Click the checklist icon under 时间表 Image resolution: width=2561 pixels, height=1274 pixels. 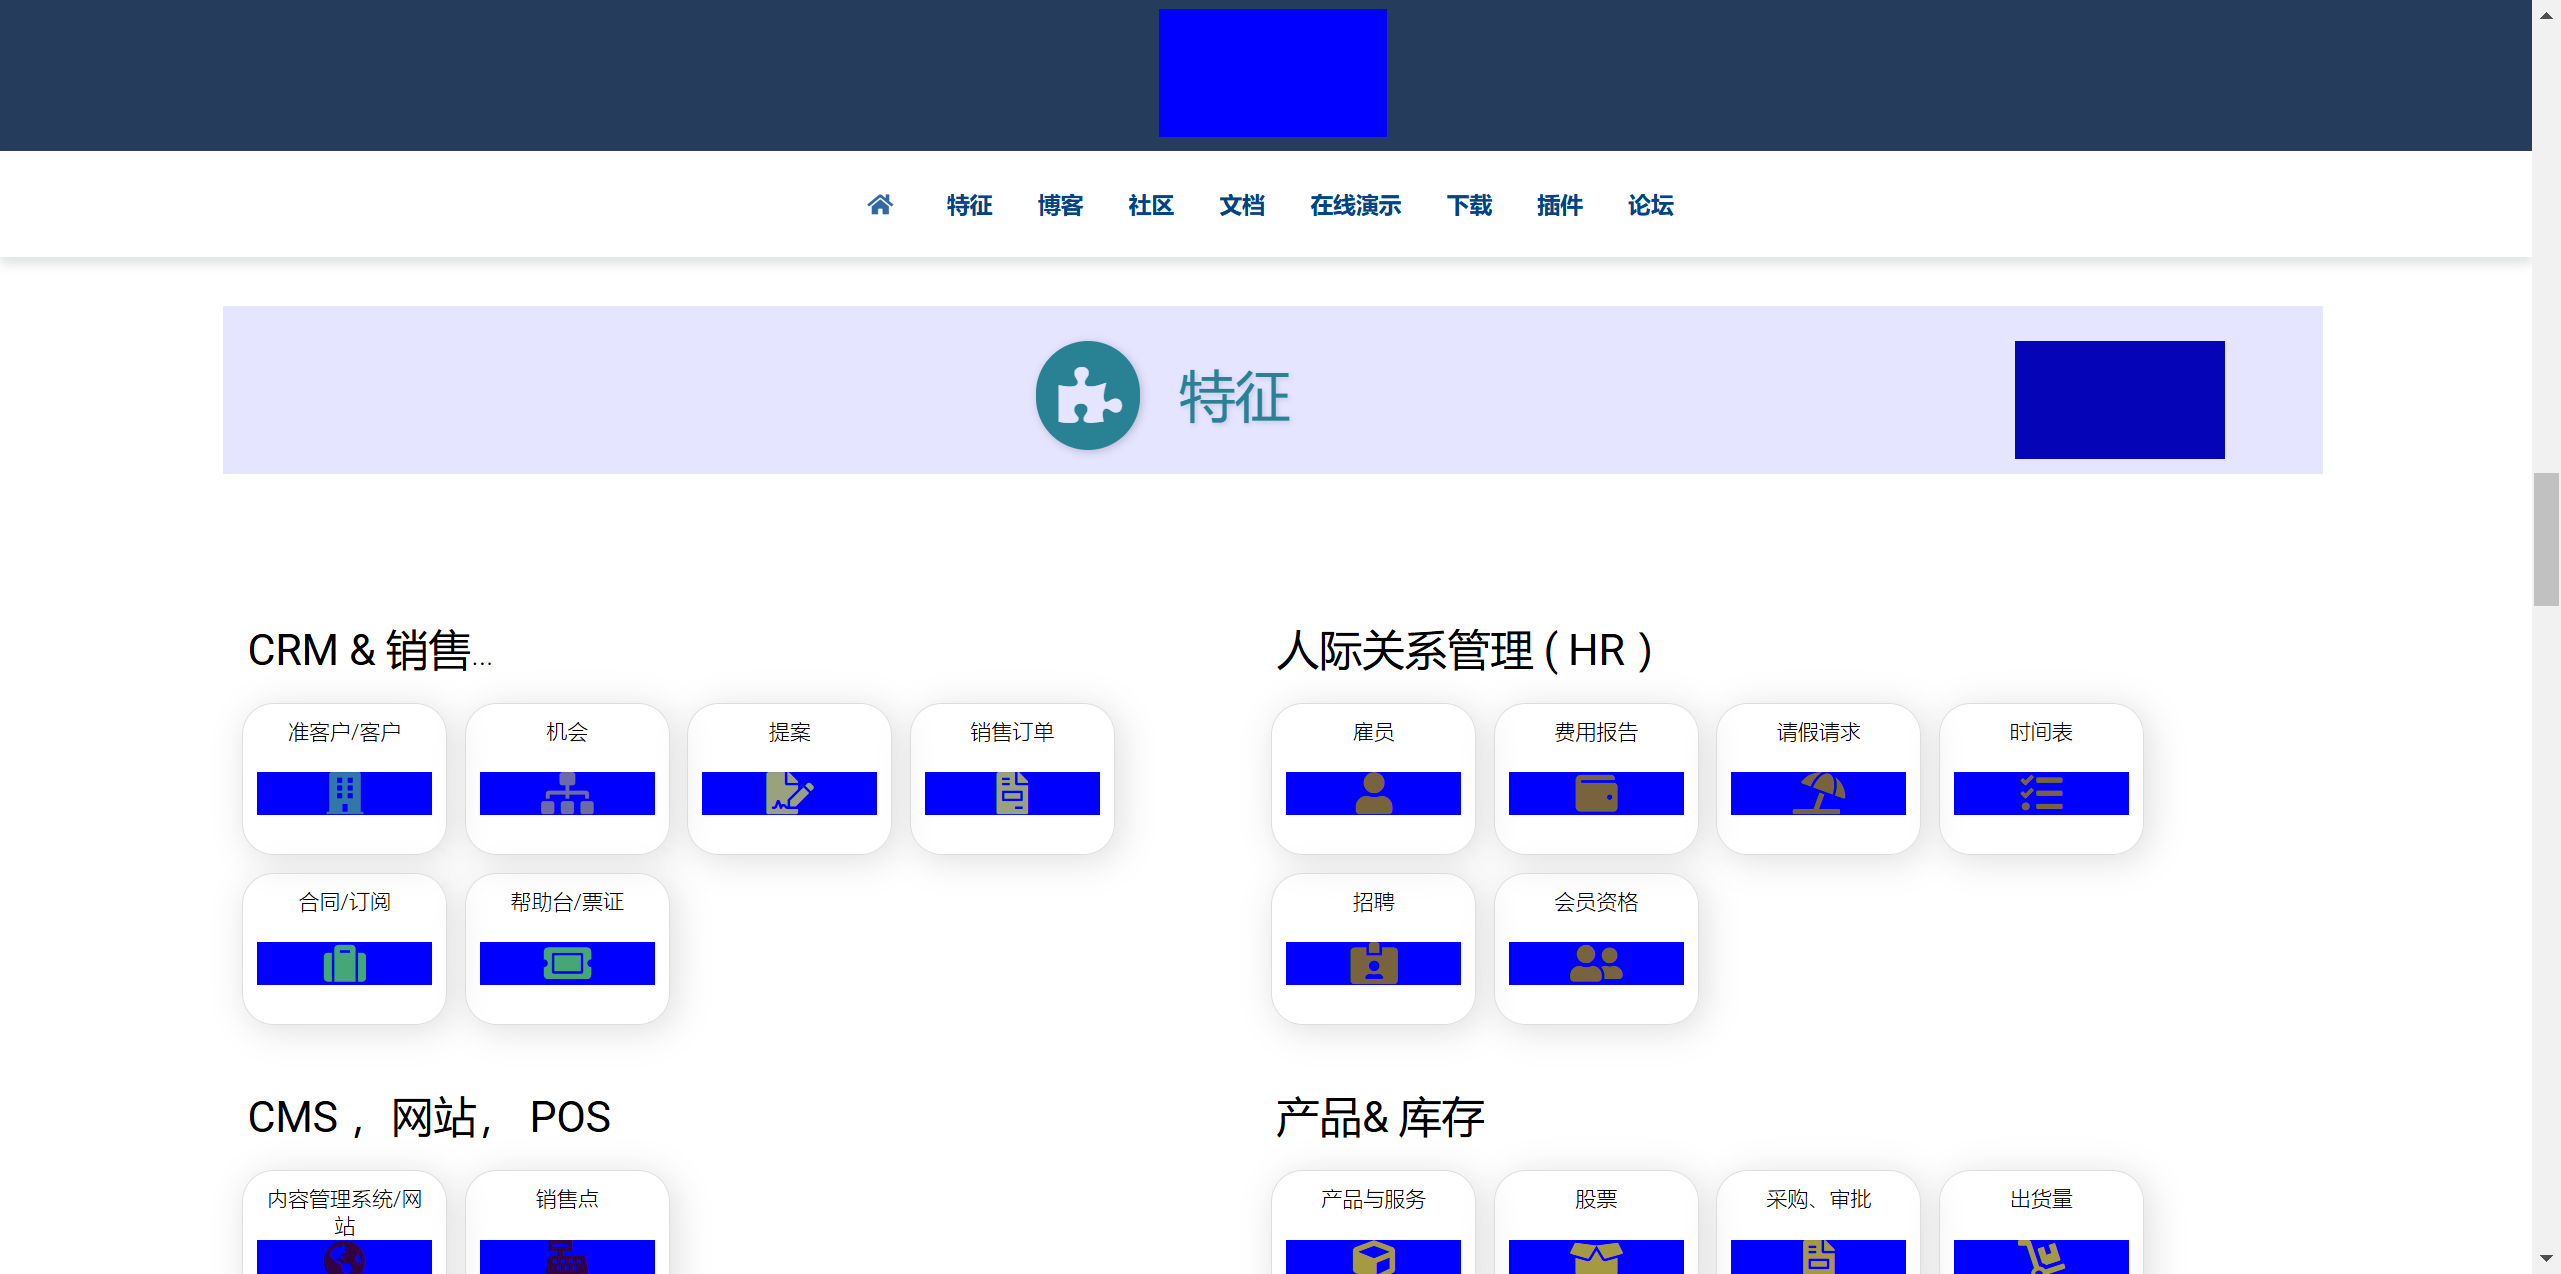pyautogui.click(x=2041, y=794)
